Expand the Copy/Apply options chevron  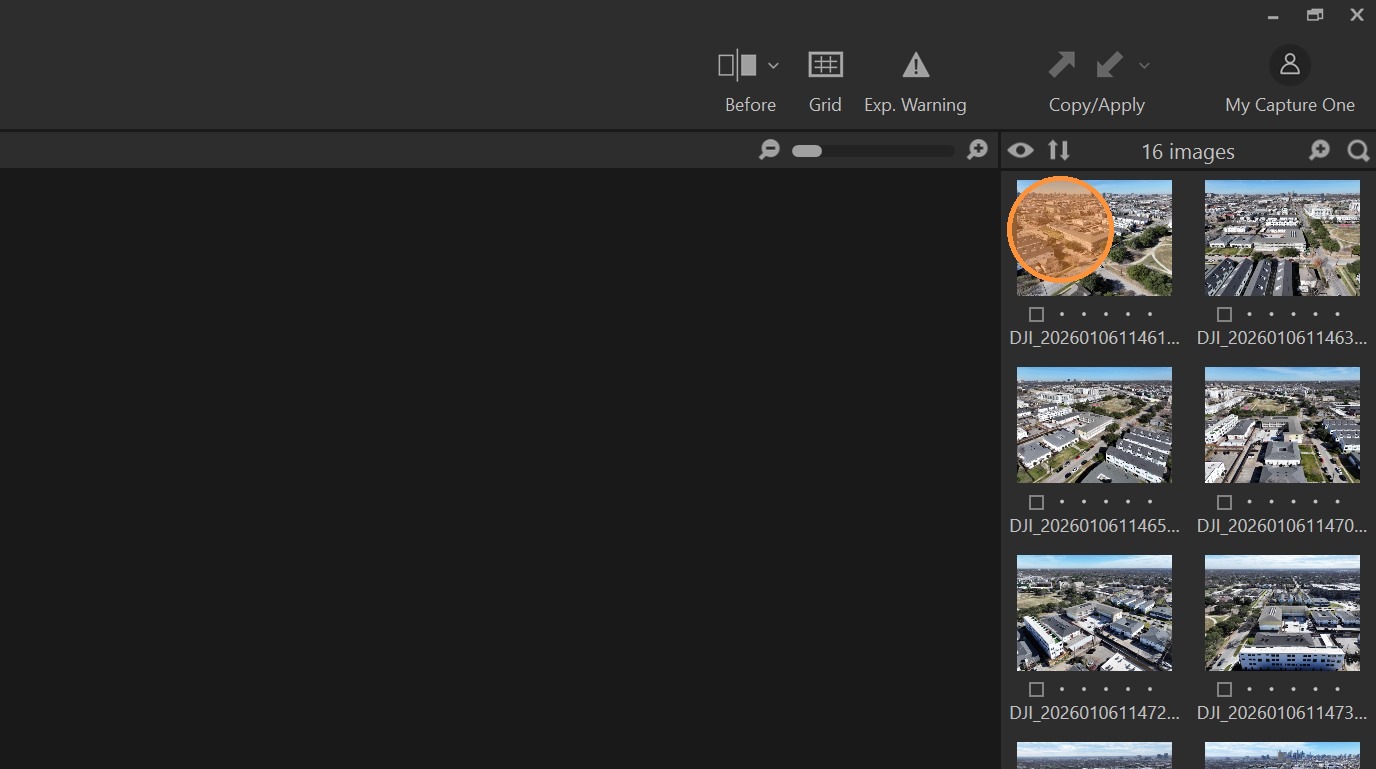1144,66
